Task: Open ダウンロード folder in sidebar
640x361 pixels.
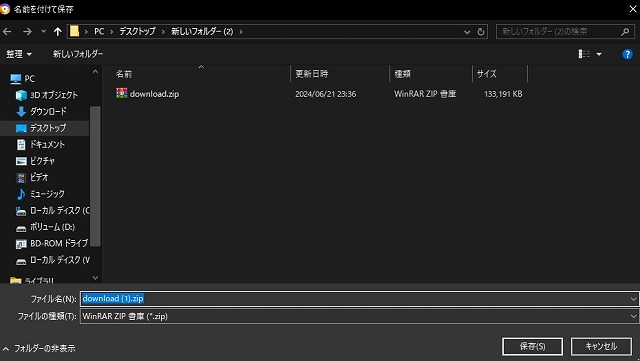Action: pyautogui.click(x=48, y=111)
